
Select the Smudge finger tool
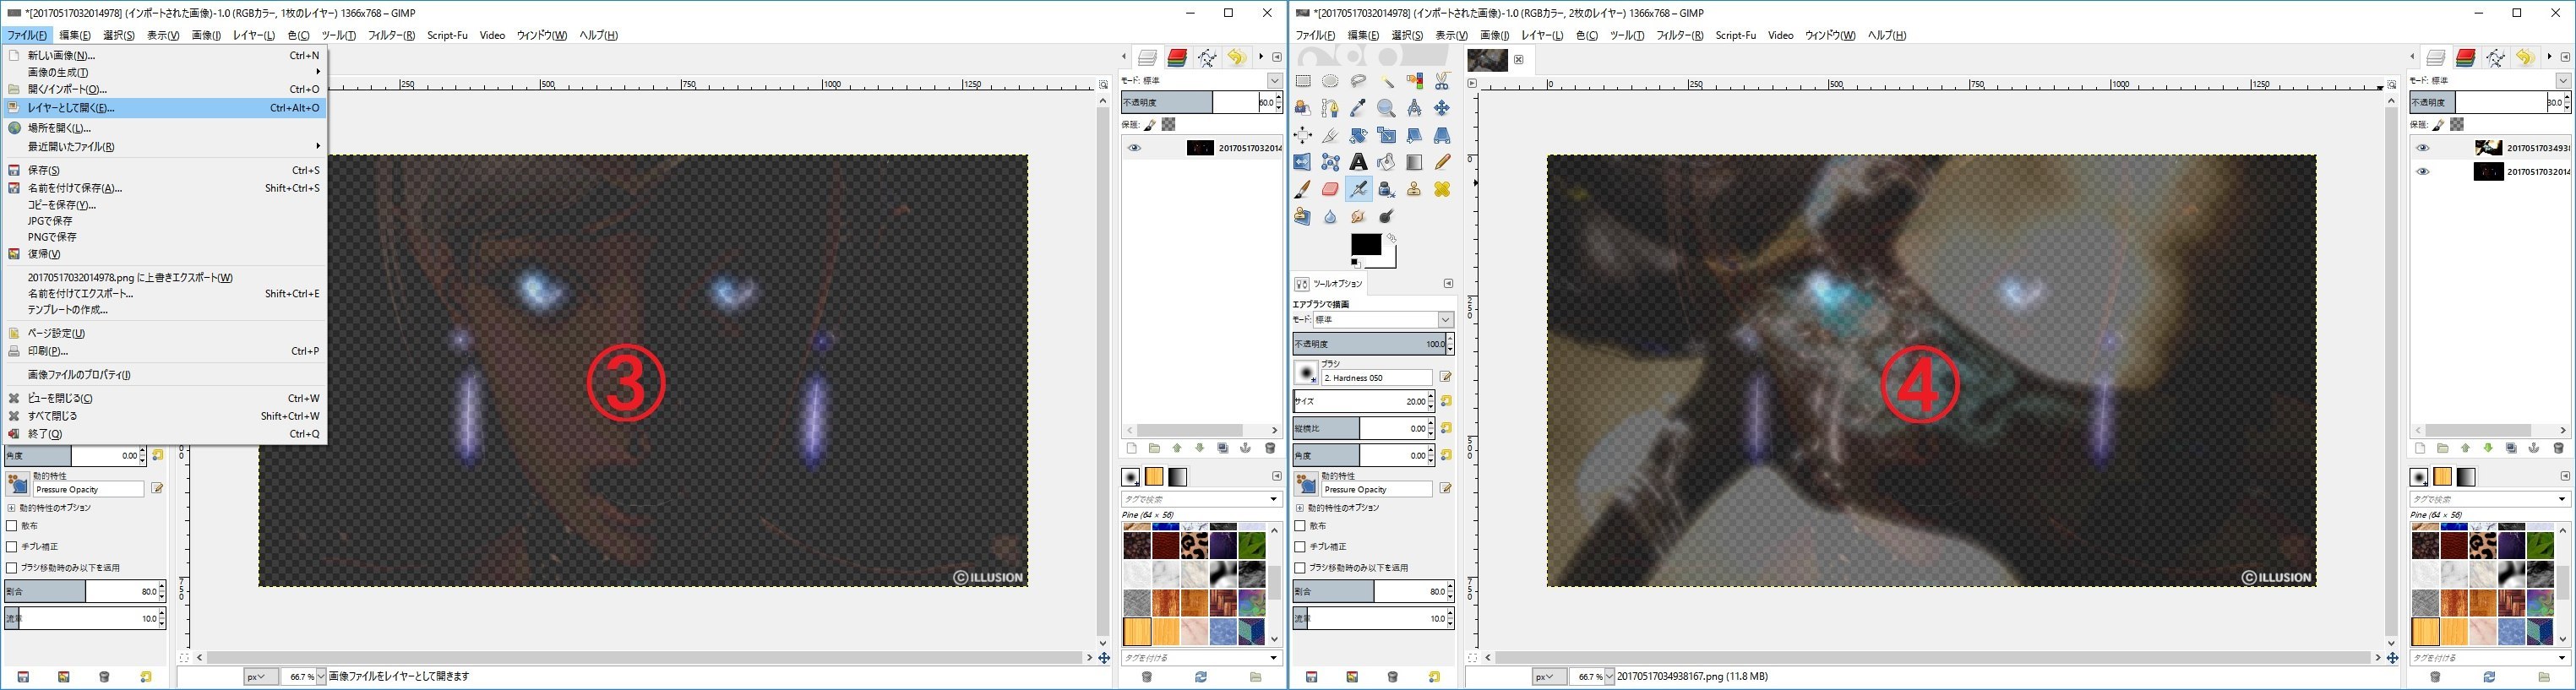coord(1358,216)
